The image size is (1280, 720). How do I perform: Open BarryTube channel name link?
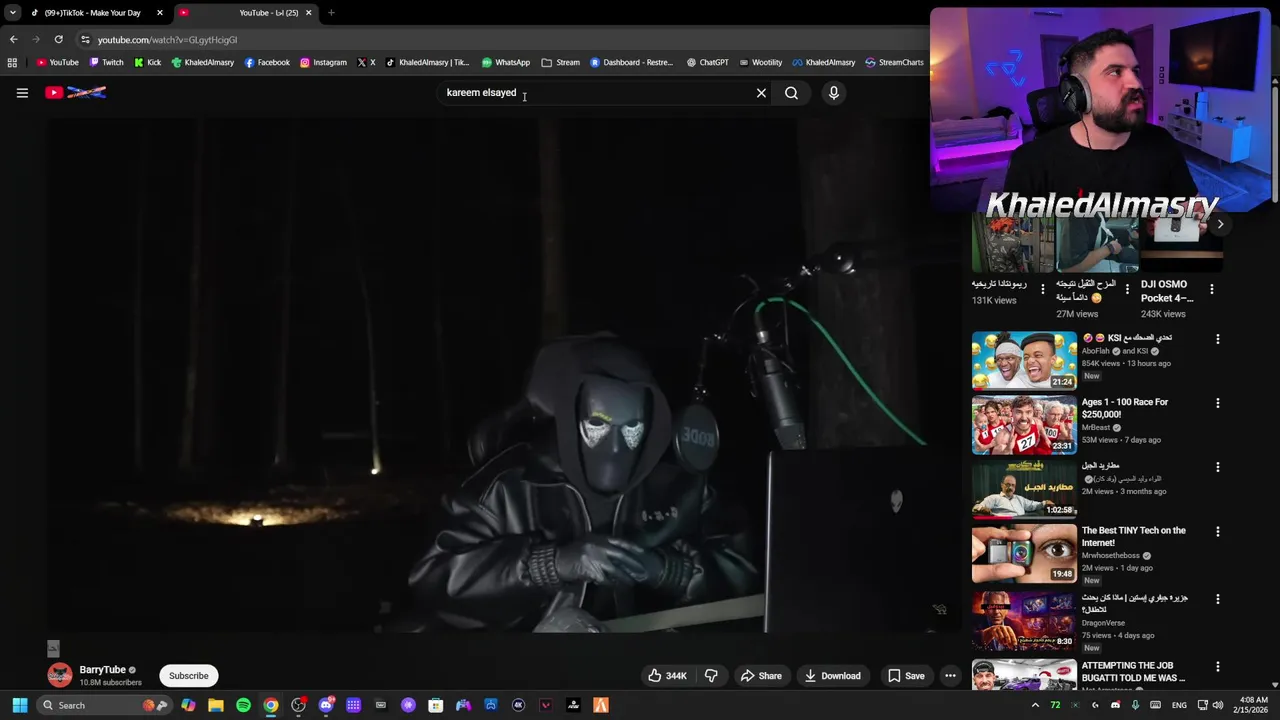point(103,670)
